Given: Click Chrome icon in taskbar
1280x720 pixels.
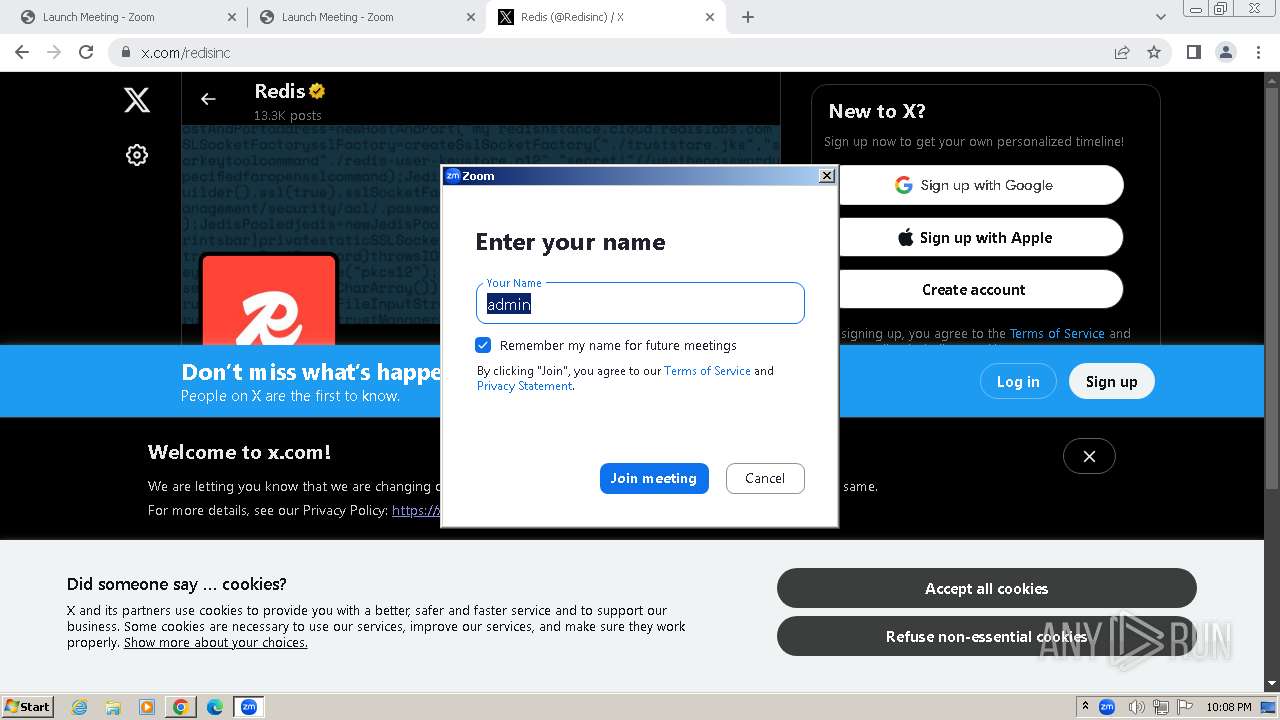Looking at the screenshot, I should (x=181, y=707).
